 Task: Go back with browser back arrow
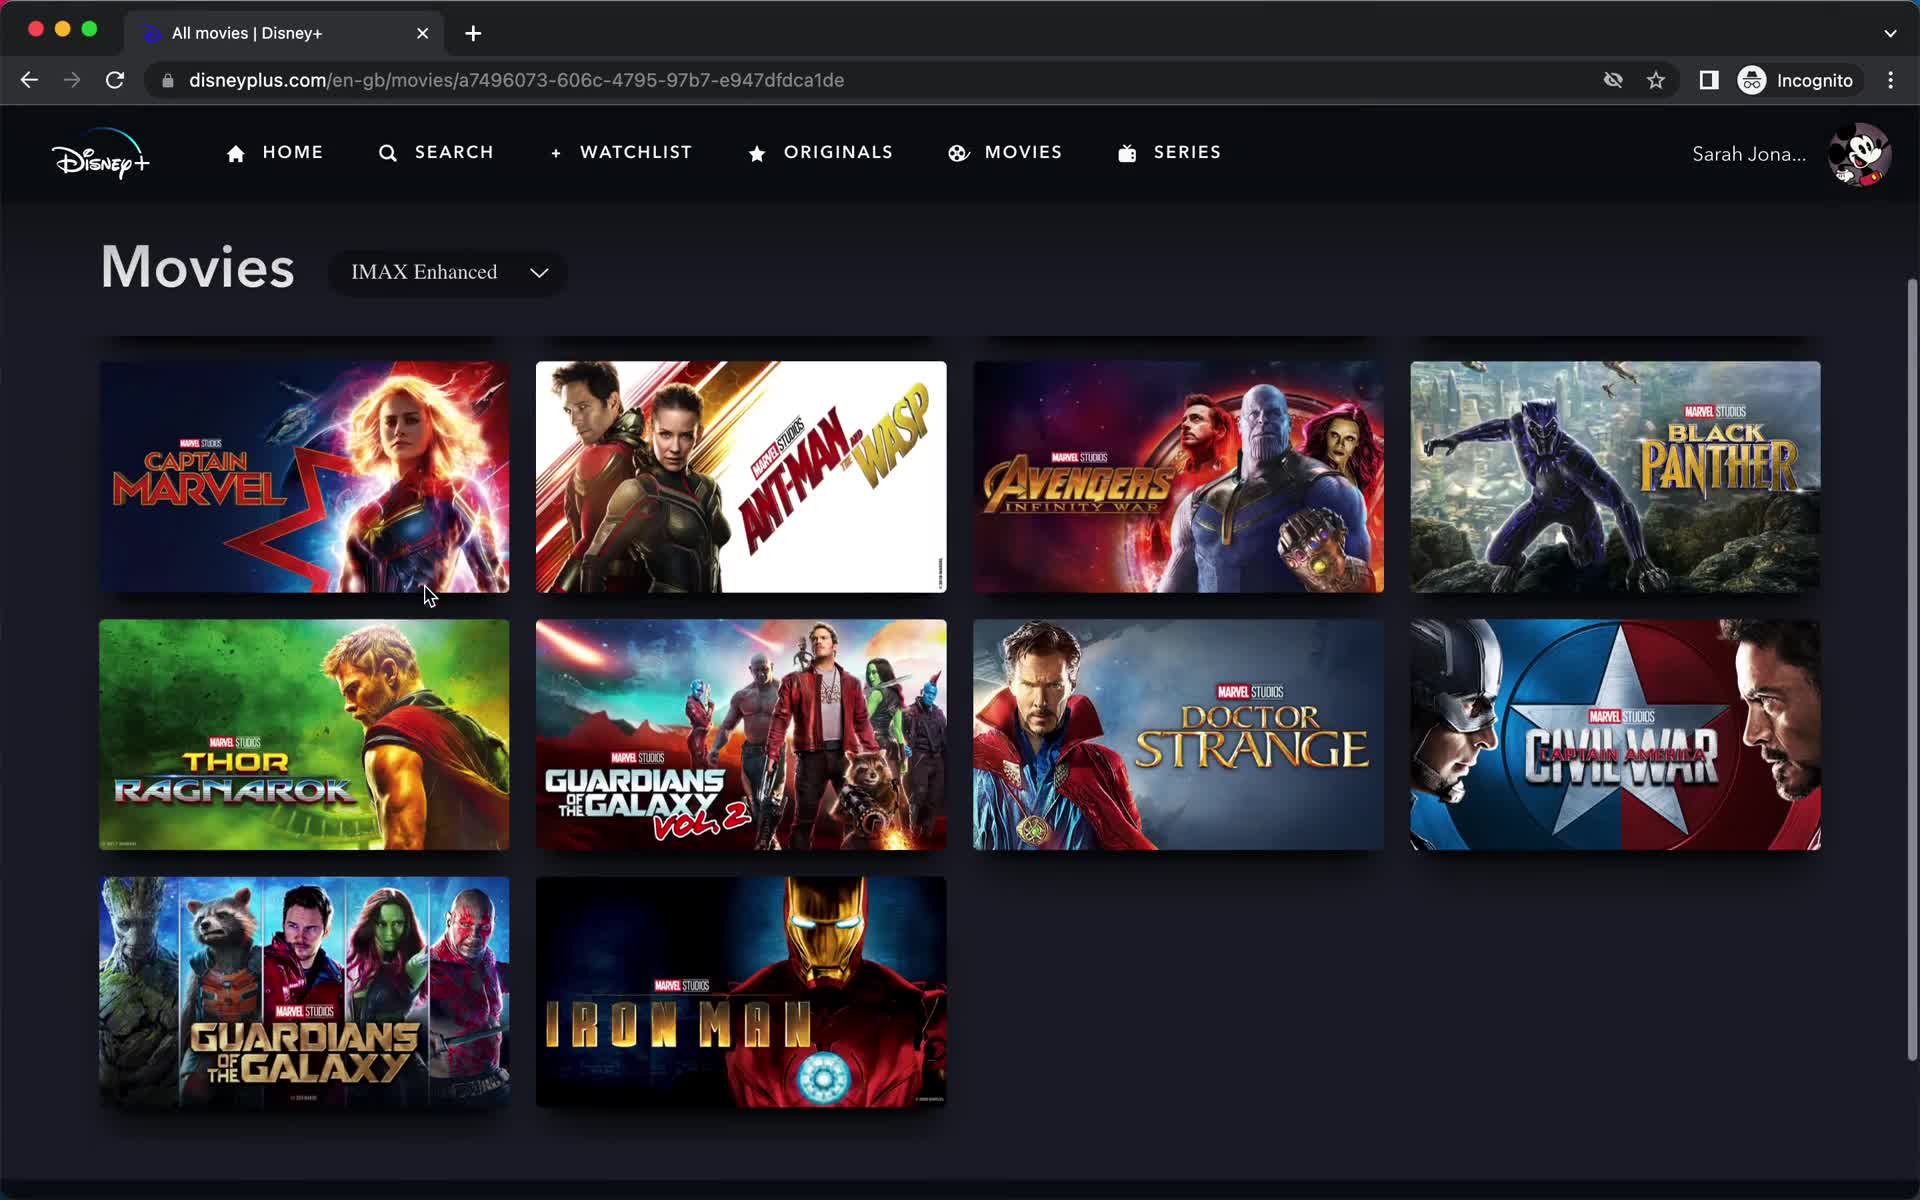(29, 80)
